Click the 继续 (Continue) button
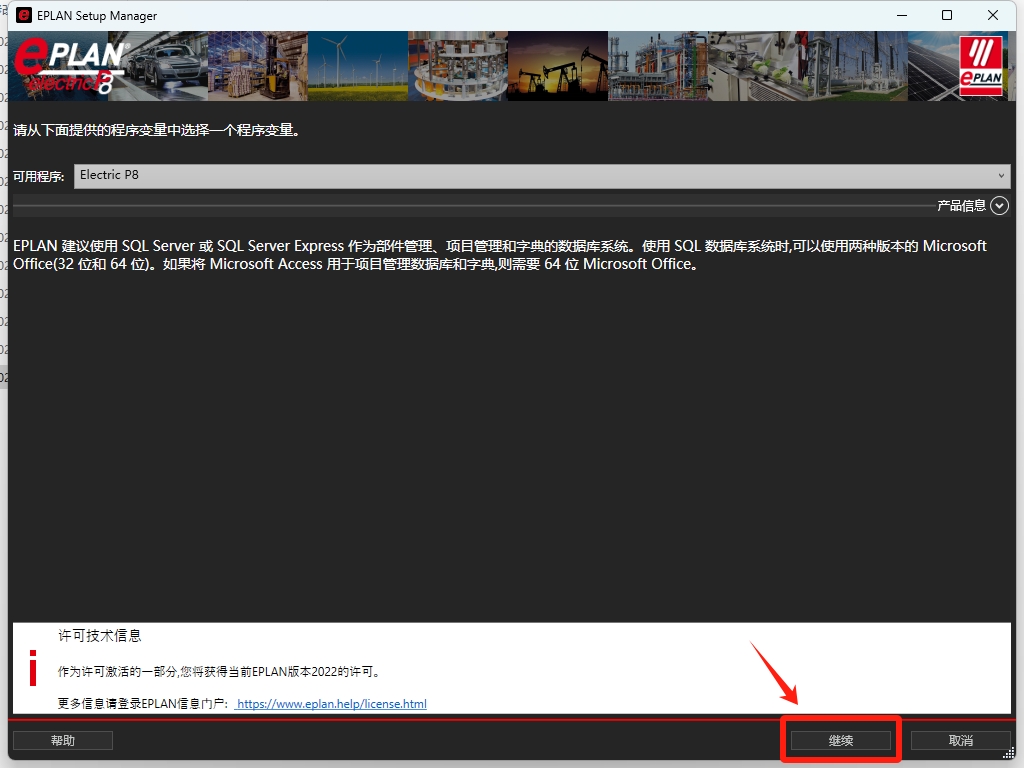The height and width of the screenshot is (768, 1024). tap(840, 741)
